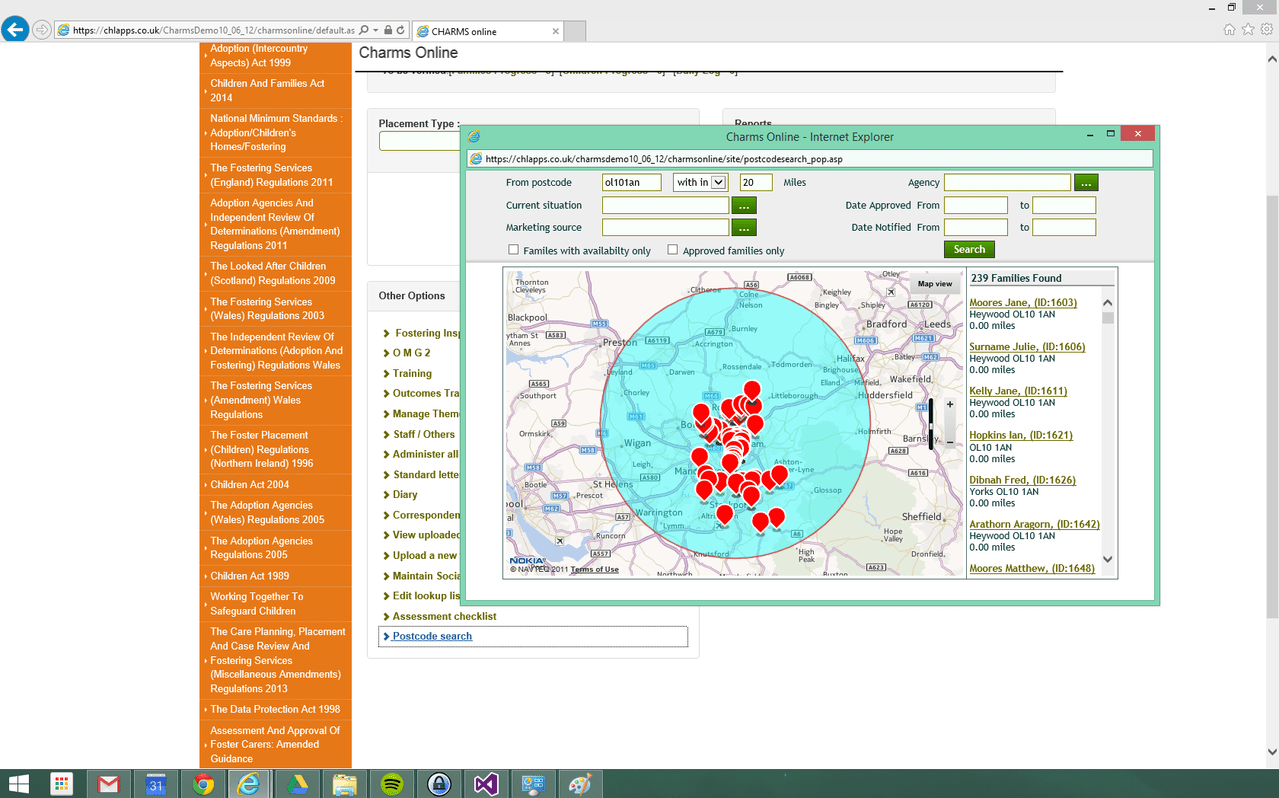Zoom in on map with plus button
This screenshot has width=1279, height=798.
[x=949, y=405]
